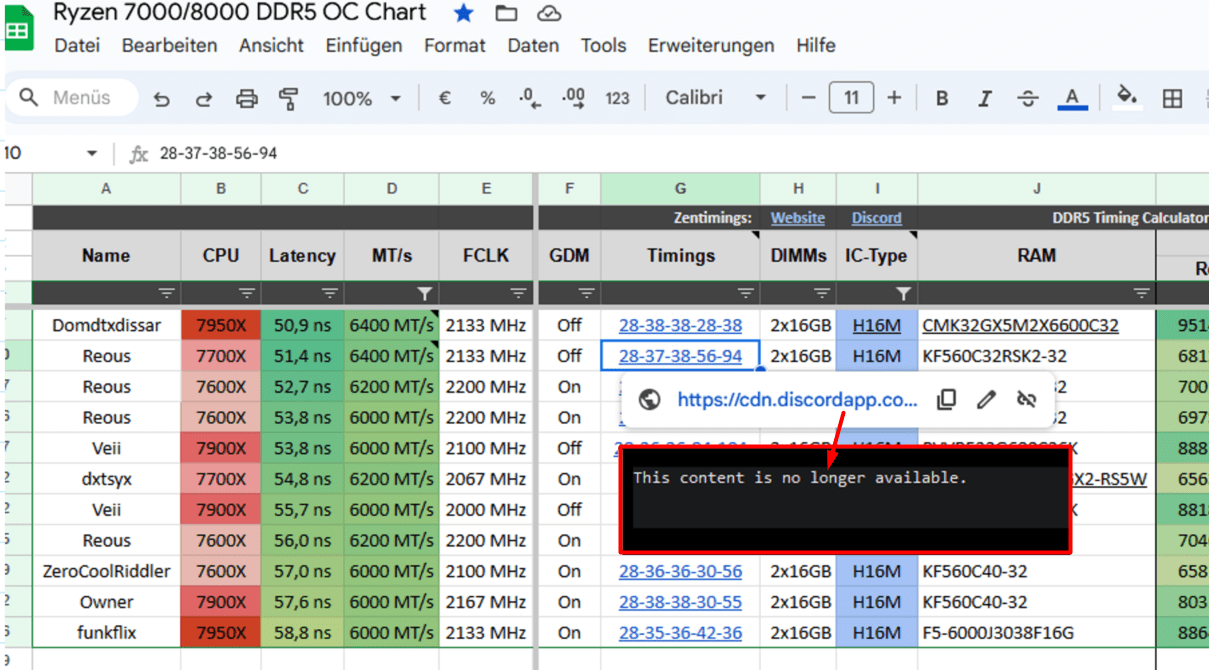Open the 28-38-38-28-38 timings link
The image size is (1209, 670).
(x=681, y=325)
